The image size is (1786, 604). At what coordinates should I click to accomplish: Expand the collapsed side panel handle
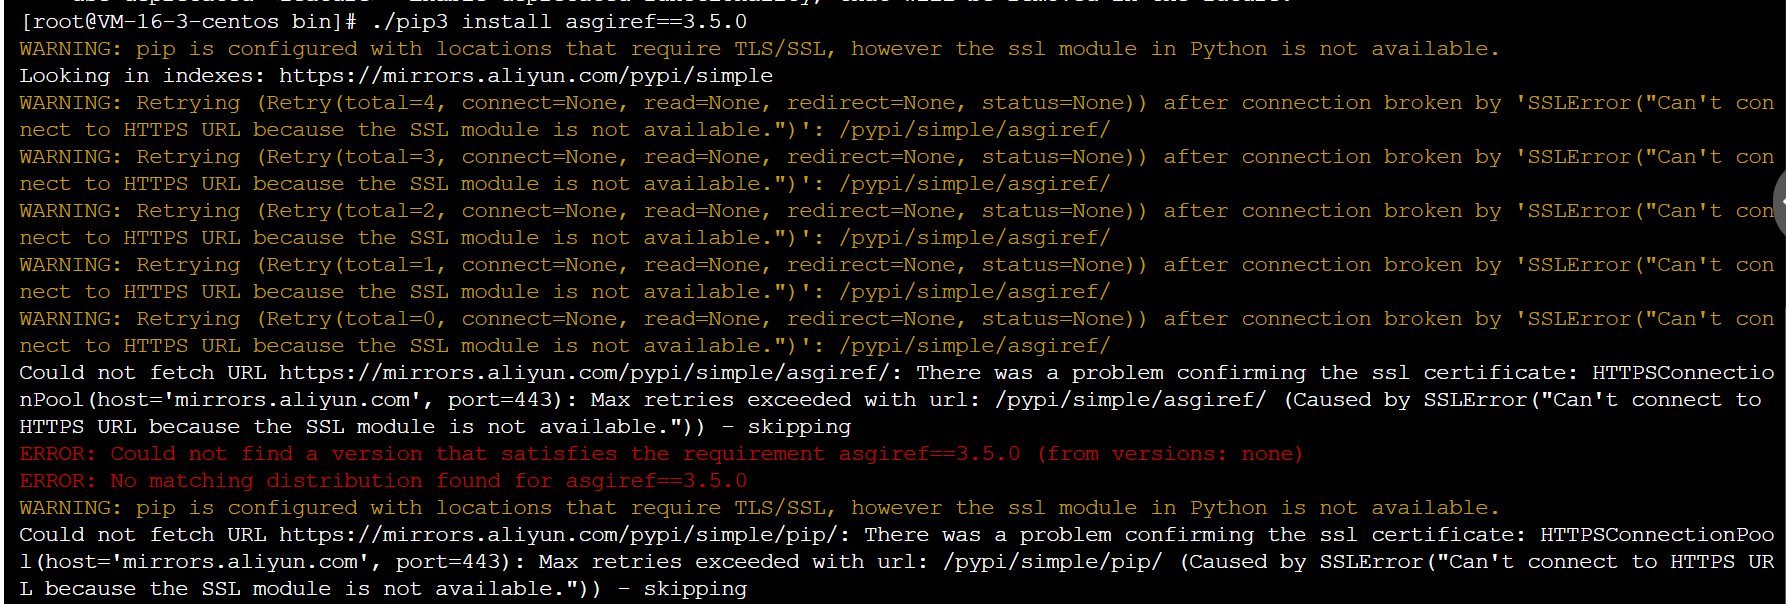tap(1779, 203)
